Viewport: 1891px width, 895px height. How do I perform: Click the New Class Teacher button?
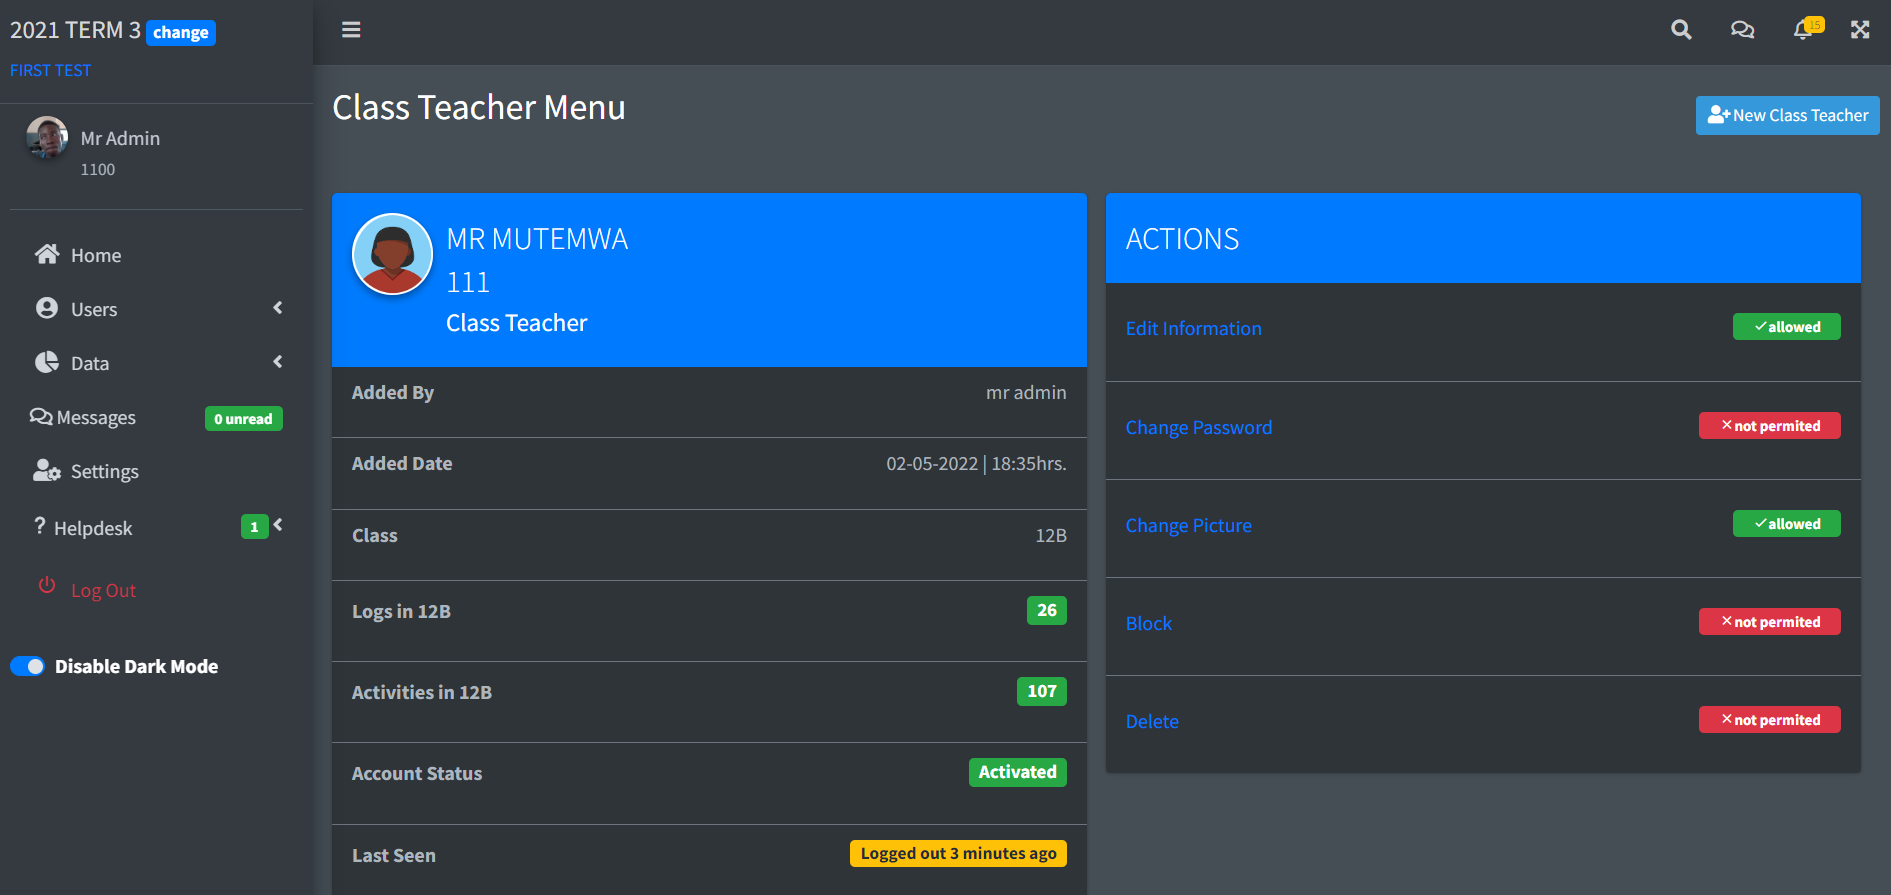tap(1787, 115)
